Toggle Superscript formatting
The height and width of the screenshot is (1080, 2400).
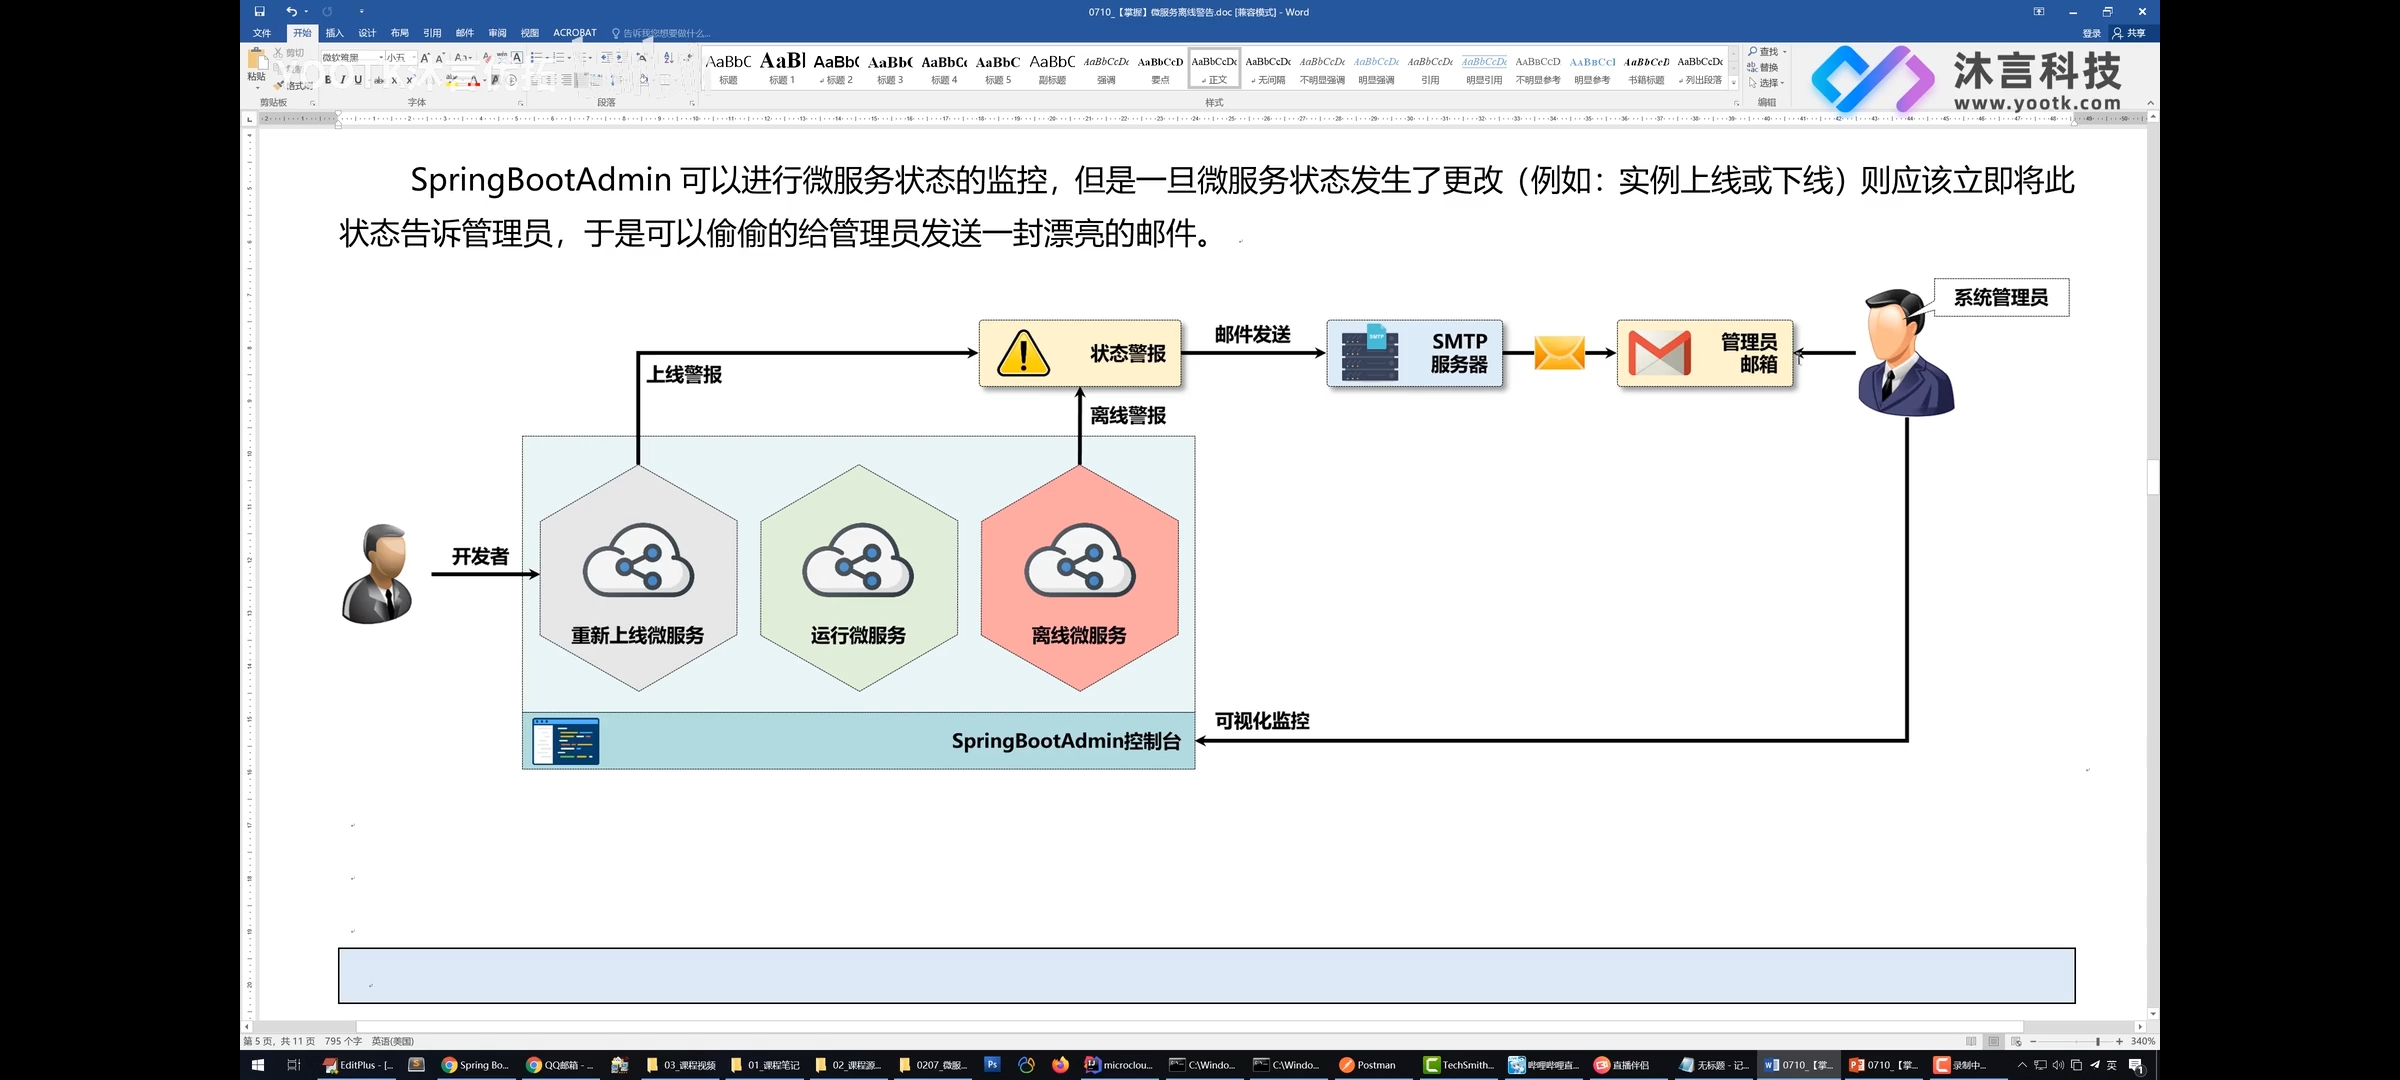pyautogui.click(x=410, y=80)
